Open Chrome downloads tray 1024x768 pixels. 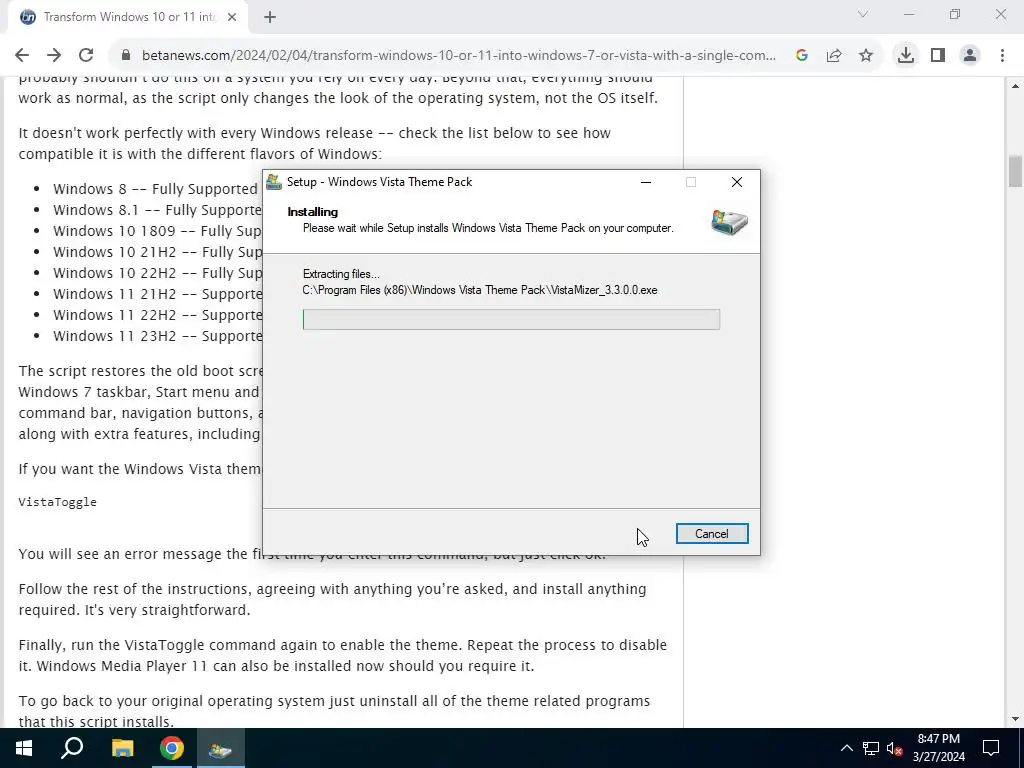click(x=906, y=56)
